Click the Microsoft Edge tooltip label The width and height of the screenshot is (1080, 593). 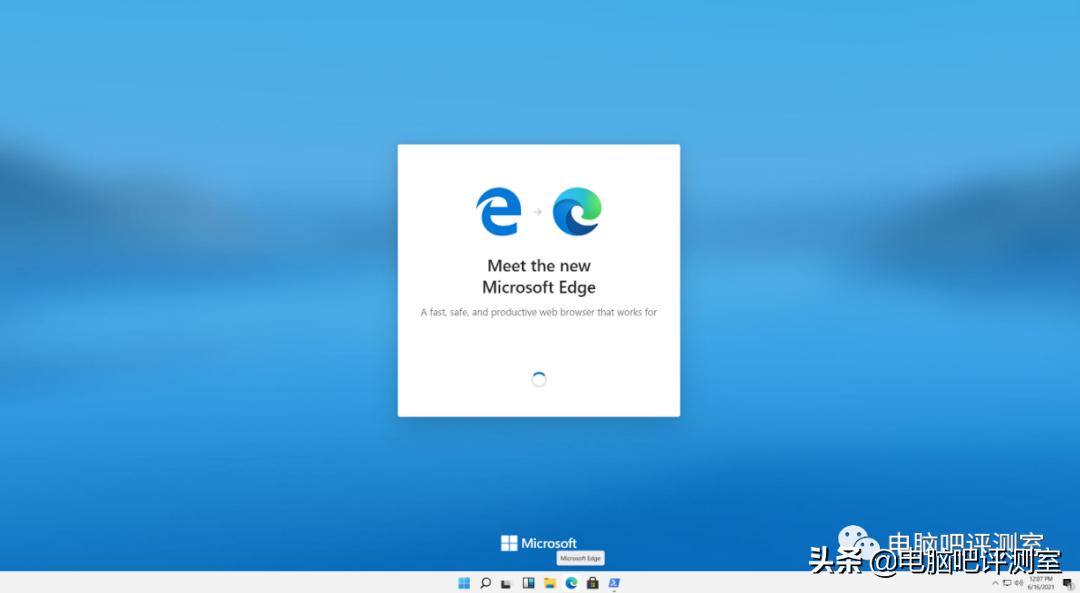click(x=580, y=559)
